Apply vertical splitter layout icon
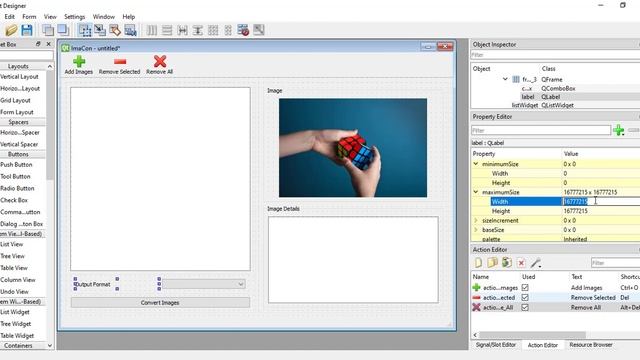Screen dimensions: 640x360 (x=198, y=30)
